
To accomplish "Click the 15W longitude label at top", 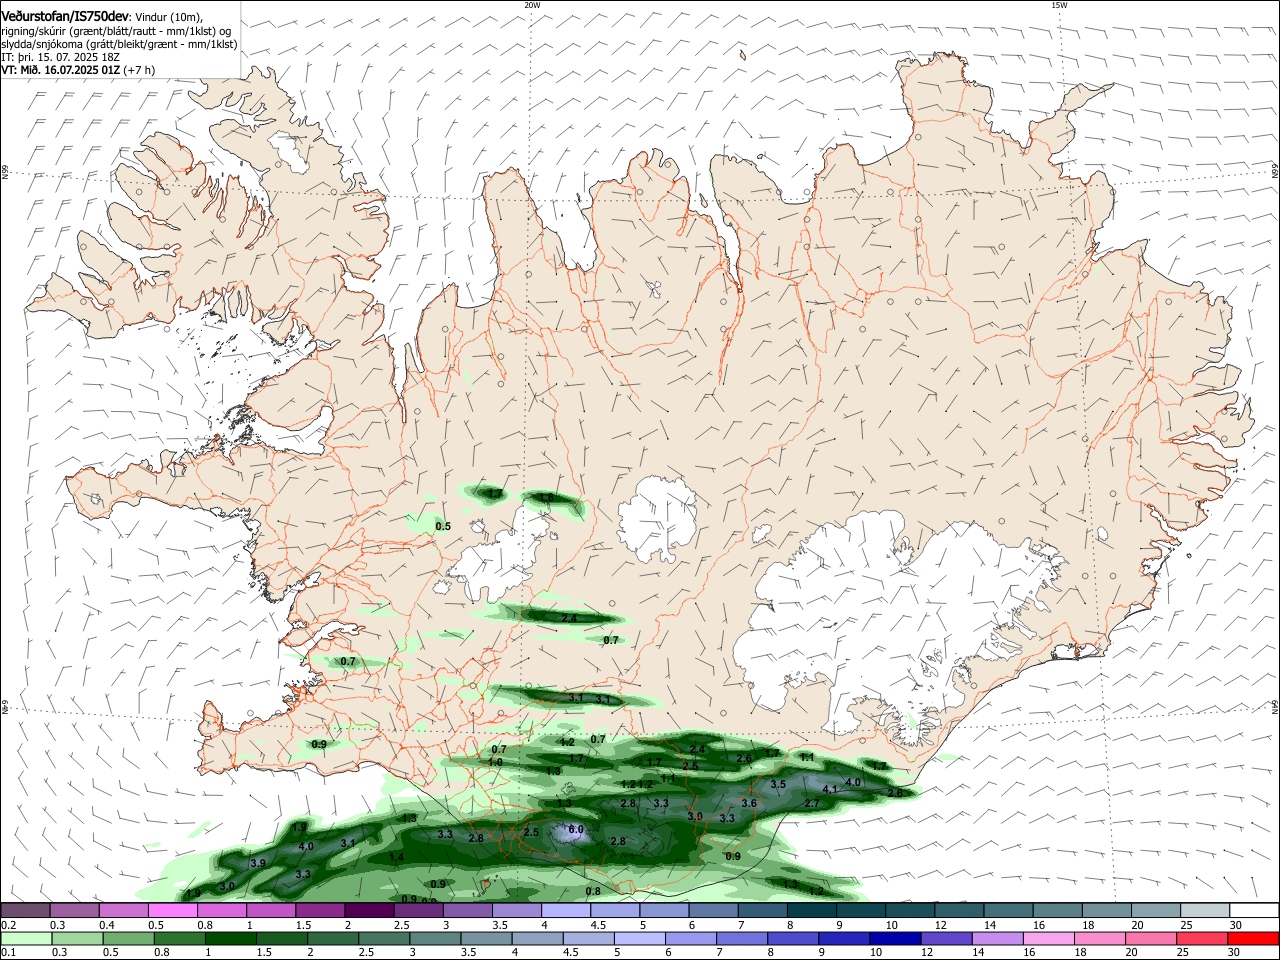I will (1059, 5).
